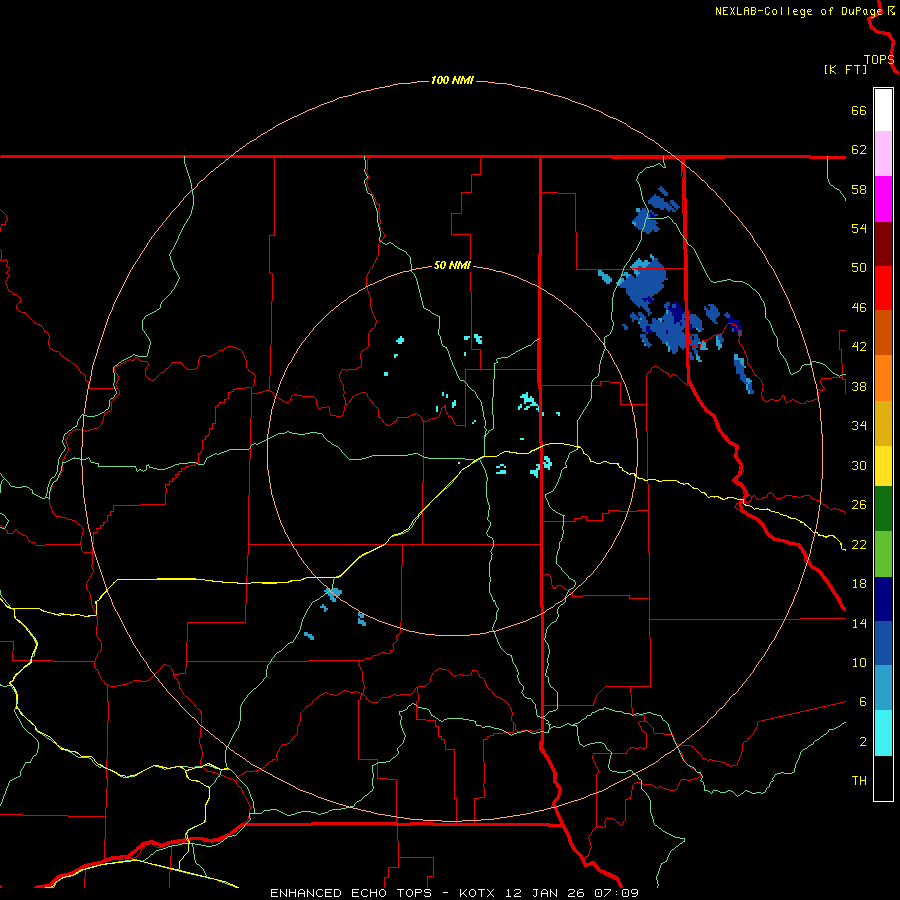
Task: Click the yellow 34 kft legend swatch
Action: tap(883, 466)
